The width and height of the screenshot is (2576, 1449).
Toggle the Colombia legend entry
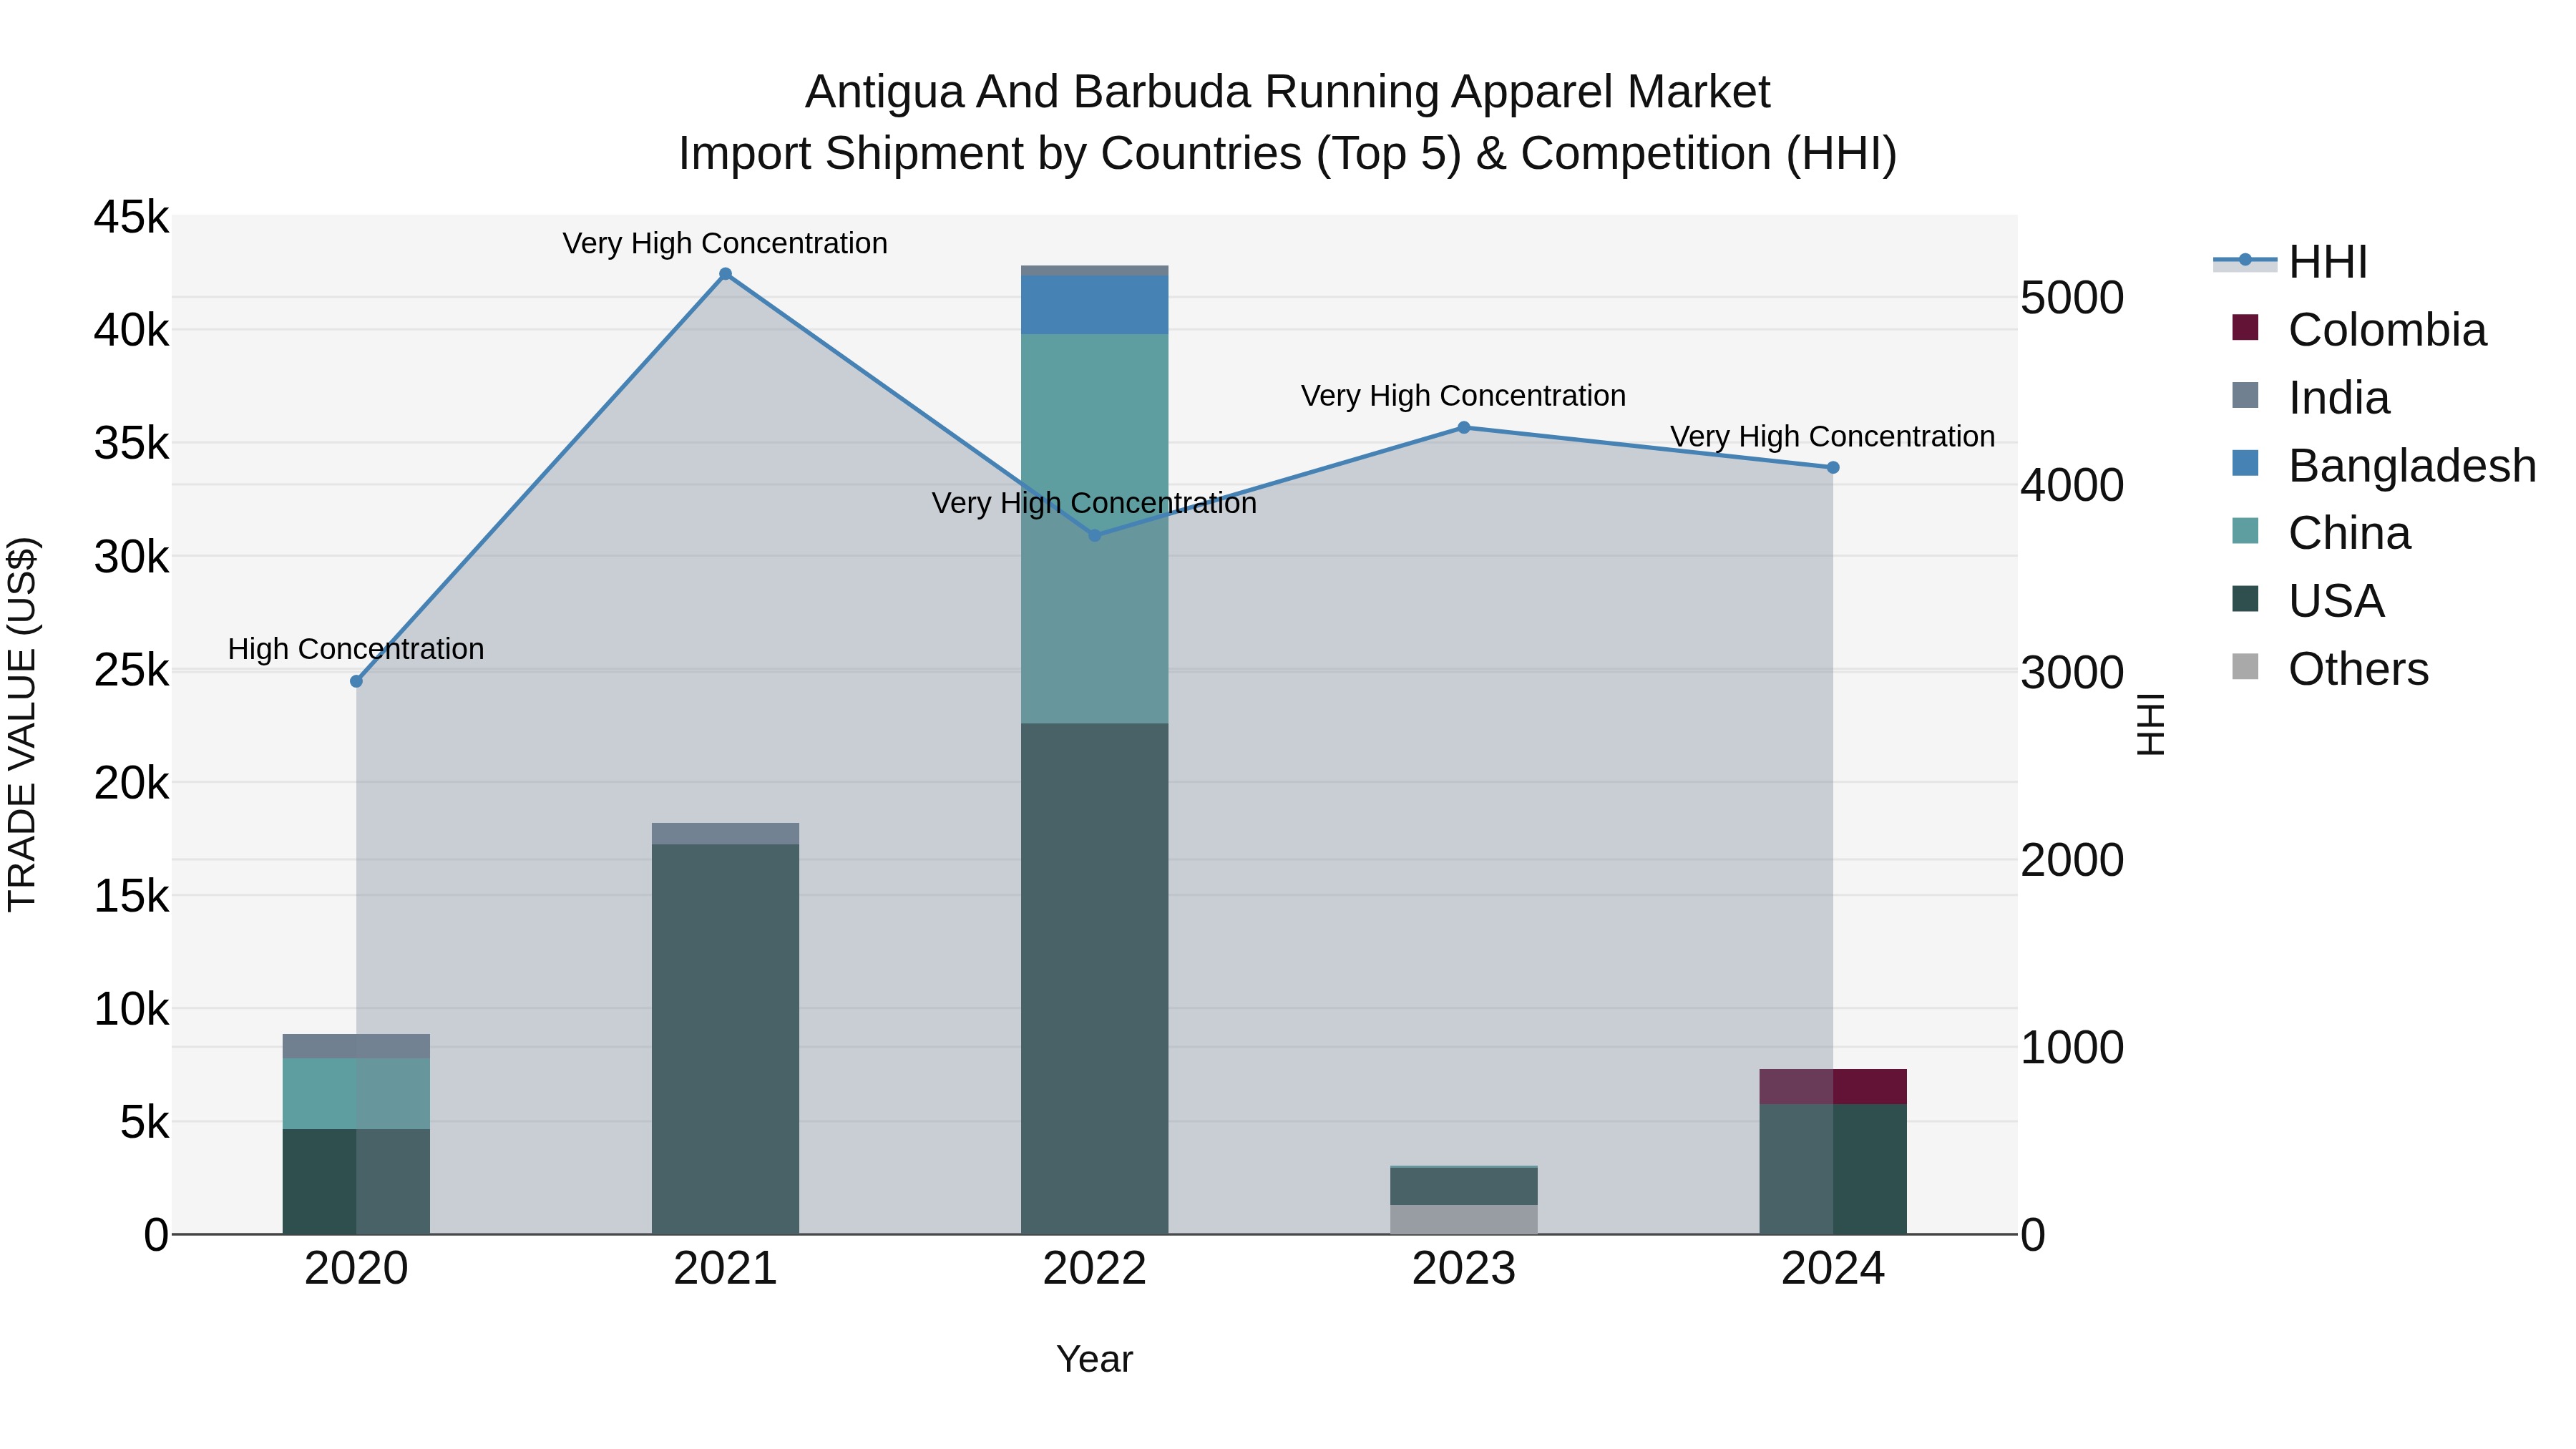(2359, 330)
